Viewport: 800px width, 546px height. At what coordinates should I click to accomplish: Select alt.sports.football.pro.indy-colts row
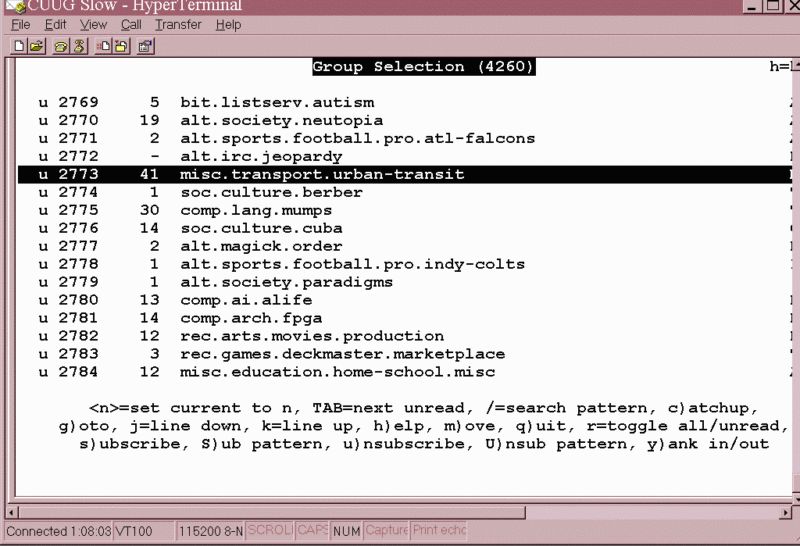[x=404, y=264]
